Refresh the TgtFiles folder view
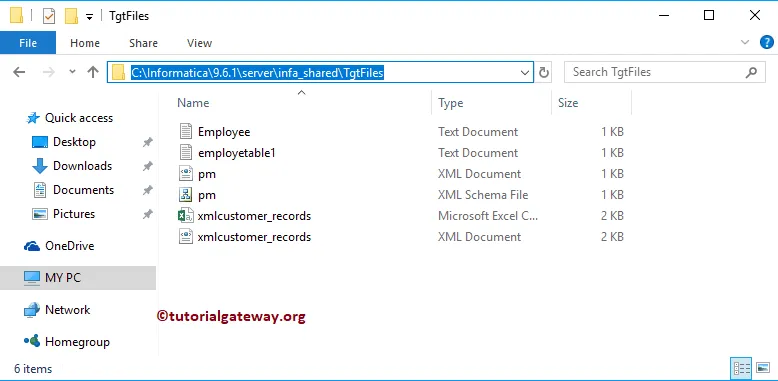 544,73
